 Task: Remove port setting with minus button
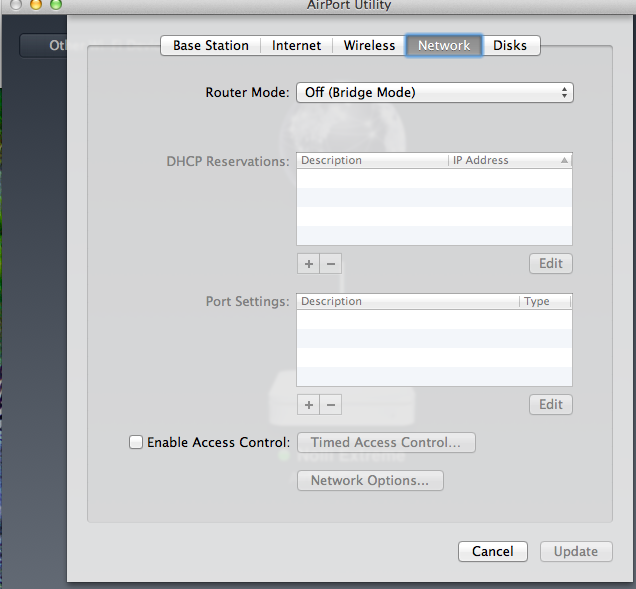(331, 404)
